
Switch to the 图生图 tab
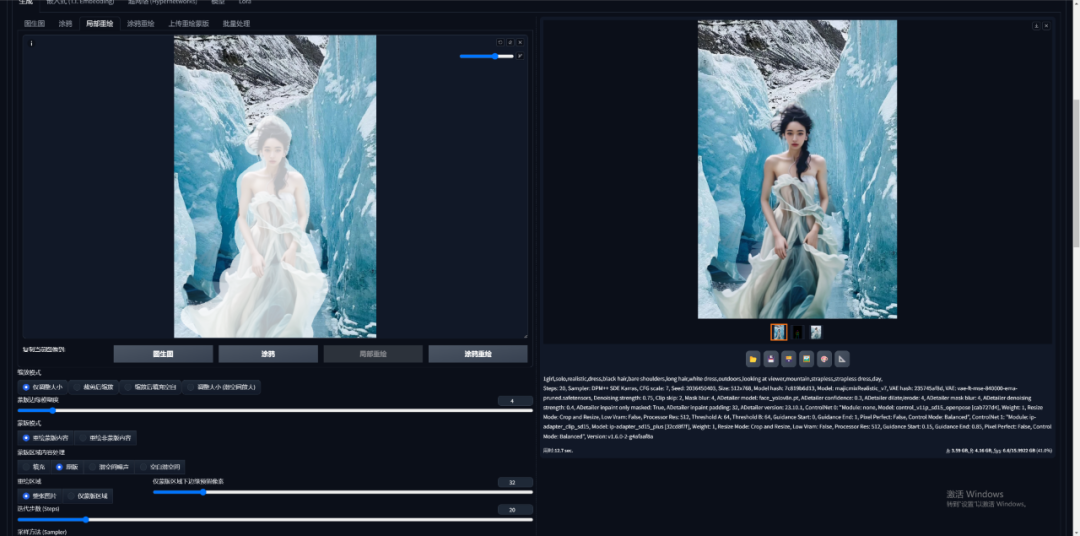point(34,23)
